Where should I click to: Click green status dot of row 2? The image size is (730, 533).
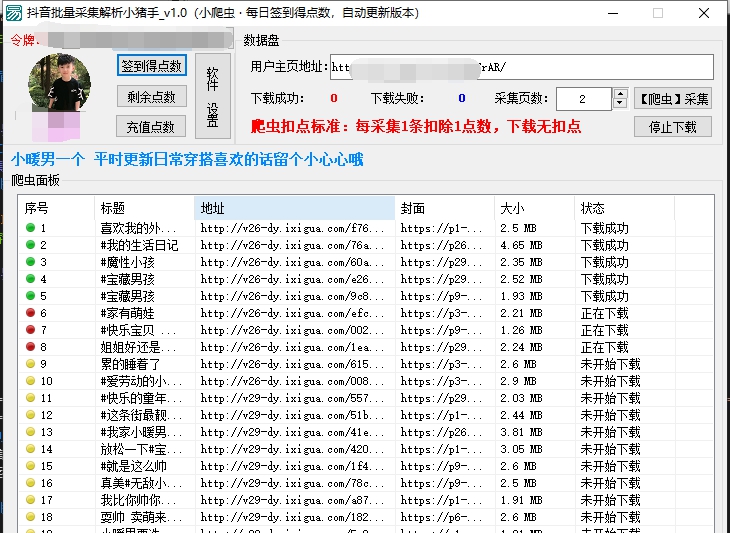point(31,245)
